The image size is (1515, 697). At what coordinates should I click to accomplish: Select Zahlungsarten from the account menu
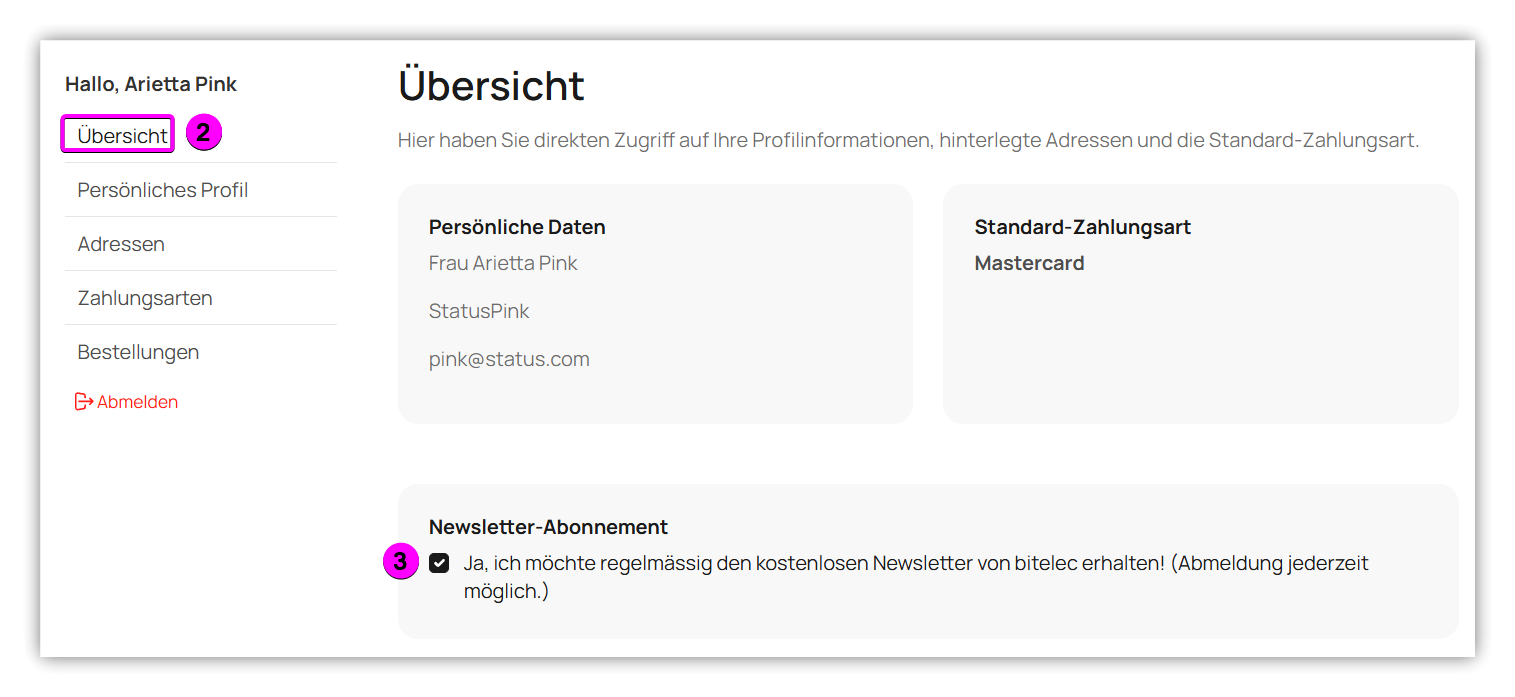tap(145, 298)
